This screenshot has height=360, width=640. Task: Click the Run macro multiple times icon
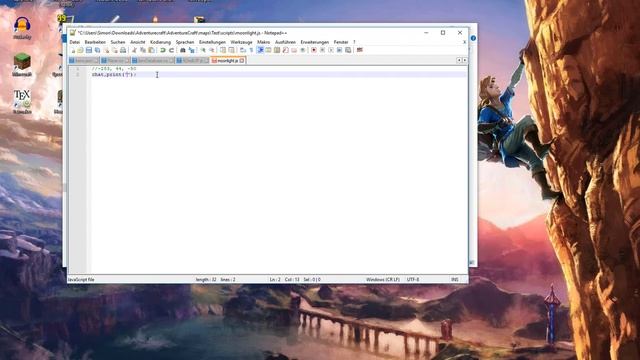click(x=339, y=50)
